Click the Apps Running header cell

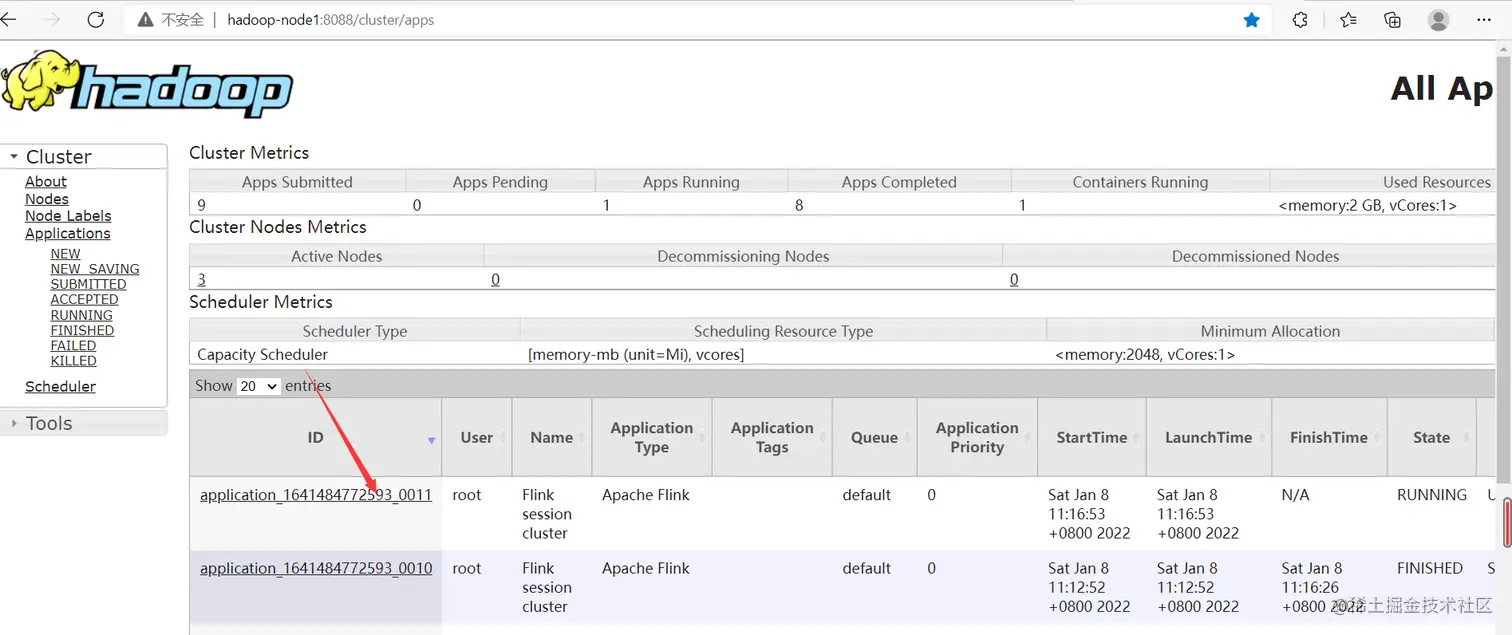point(691,182)
